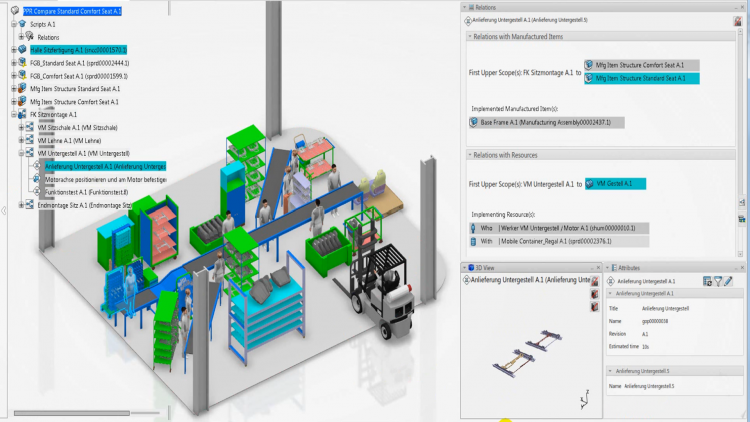Screen dimensions: 750x422
Task: Click the Werker VM Untergestell worker icon
Action: click(474, 228)
